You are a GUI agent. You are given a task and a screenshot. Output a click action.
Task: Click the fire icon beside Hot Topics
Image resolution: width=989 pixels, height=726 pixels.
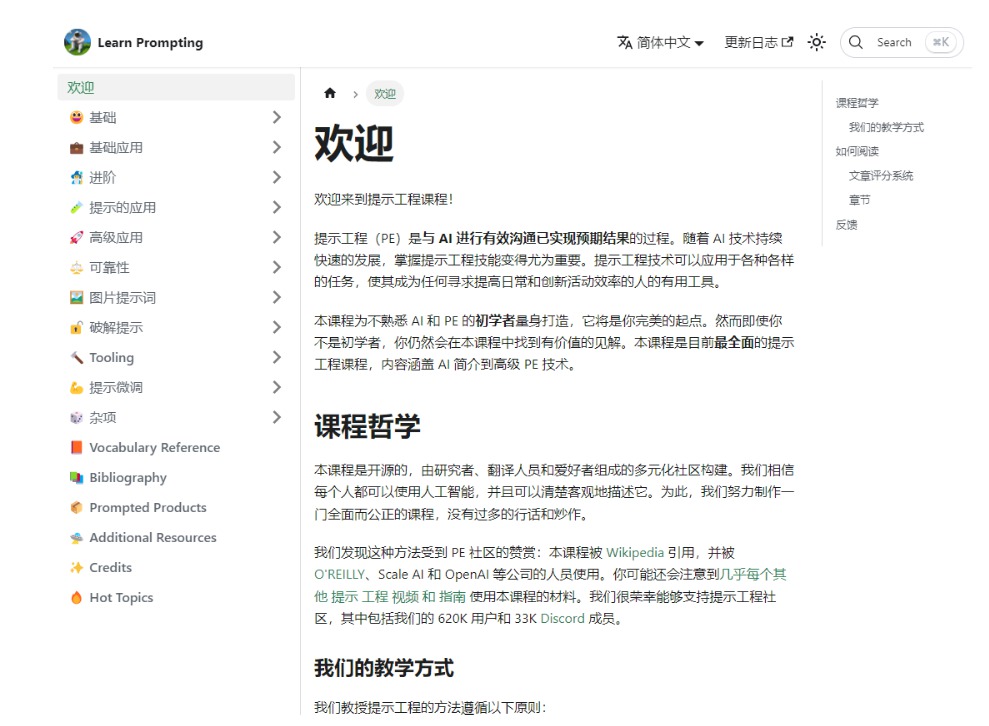point(76,598)
